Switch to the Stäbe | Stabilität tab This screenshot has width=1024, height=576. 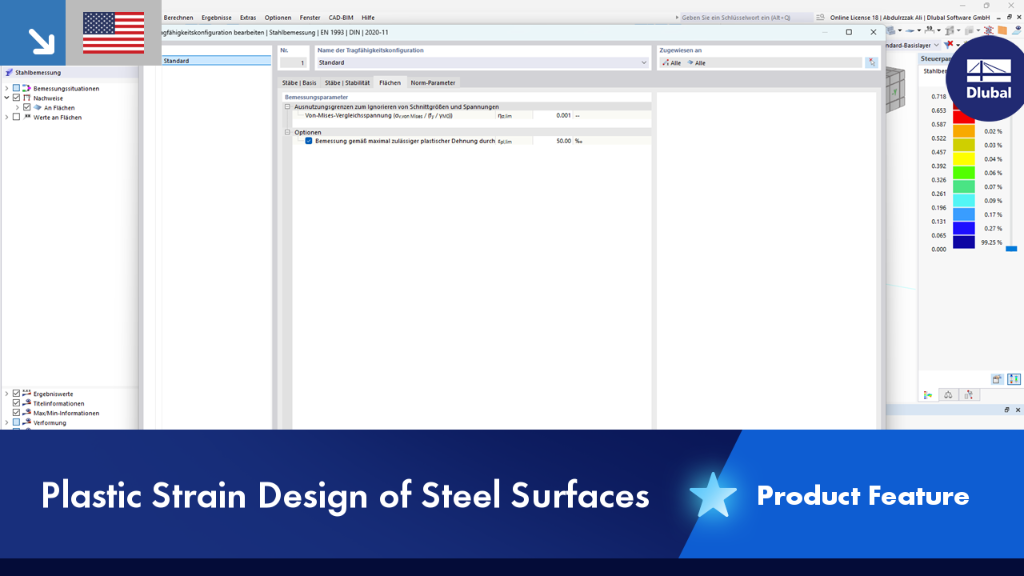point(347,83)
